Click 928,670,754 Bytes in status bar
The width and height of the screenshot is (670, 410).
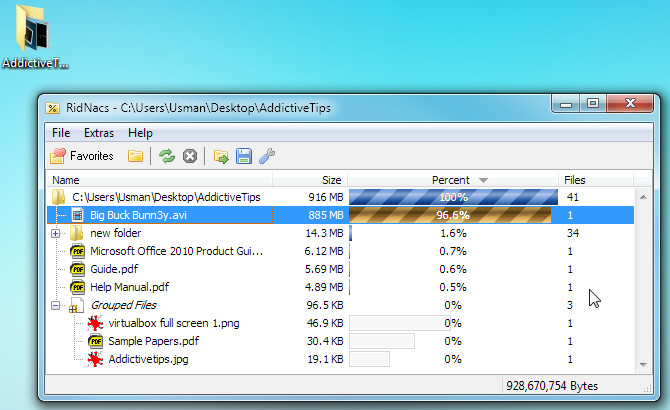point(552,386)
